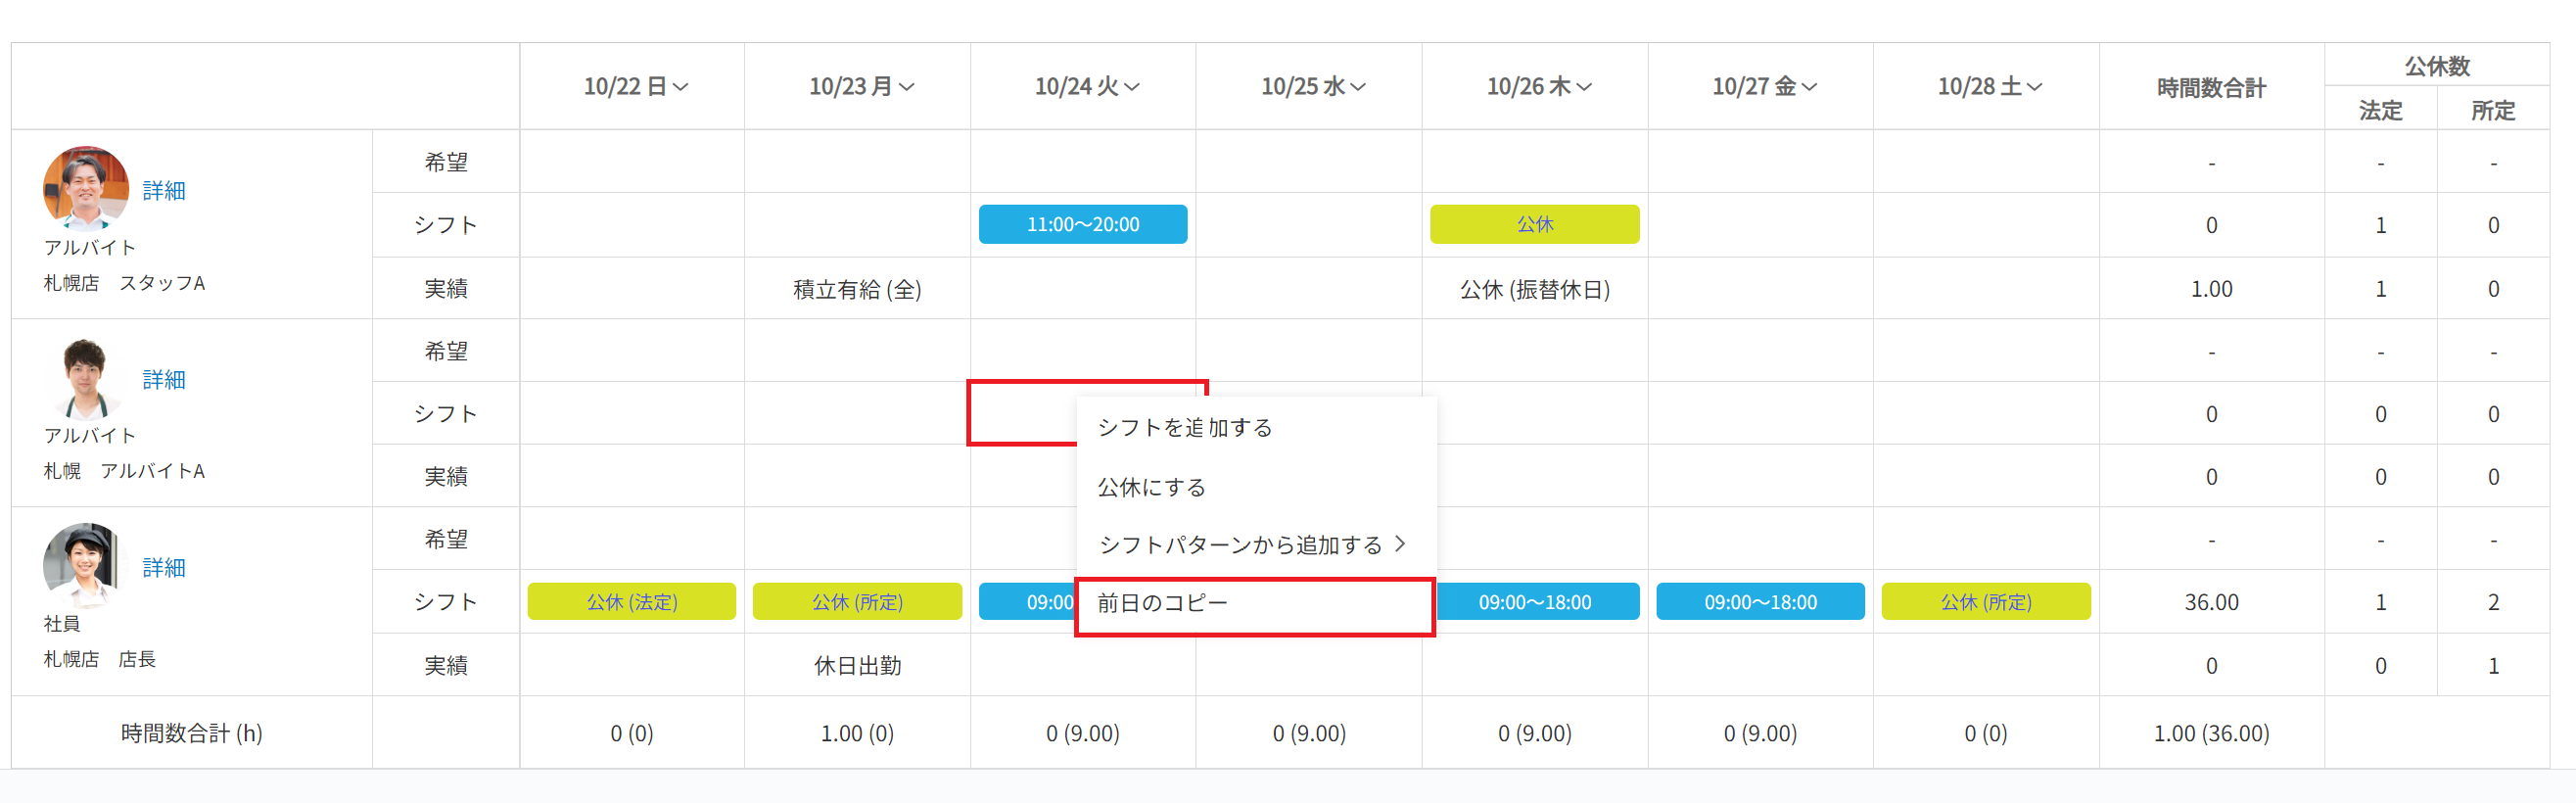Open the 10/23 月 column dropdown
This screenshot has width=2576, height=803.
point(861,87)
